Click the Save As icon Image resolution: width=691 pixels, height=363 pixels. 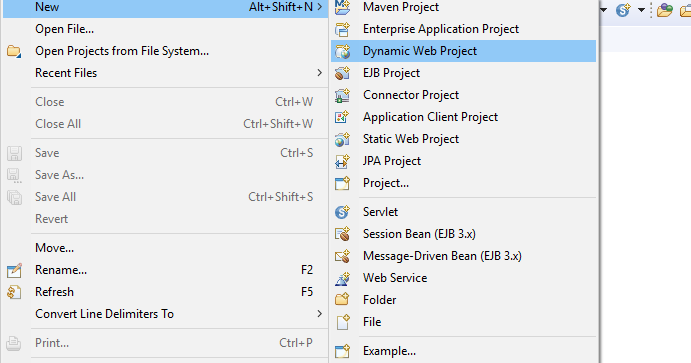14,175
